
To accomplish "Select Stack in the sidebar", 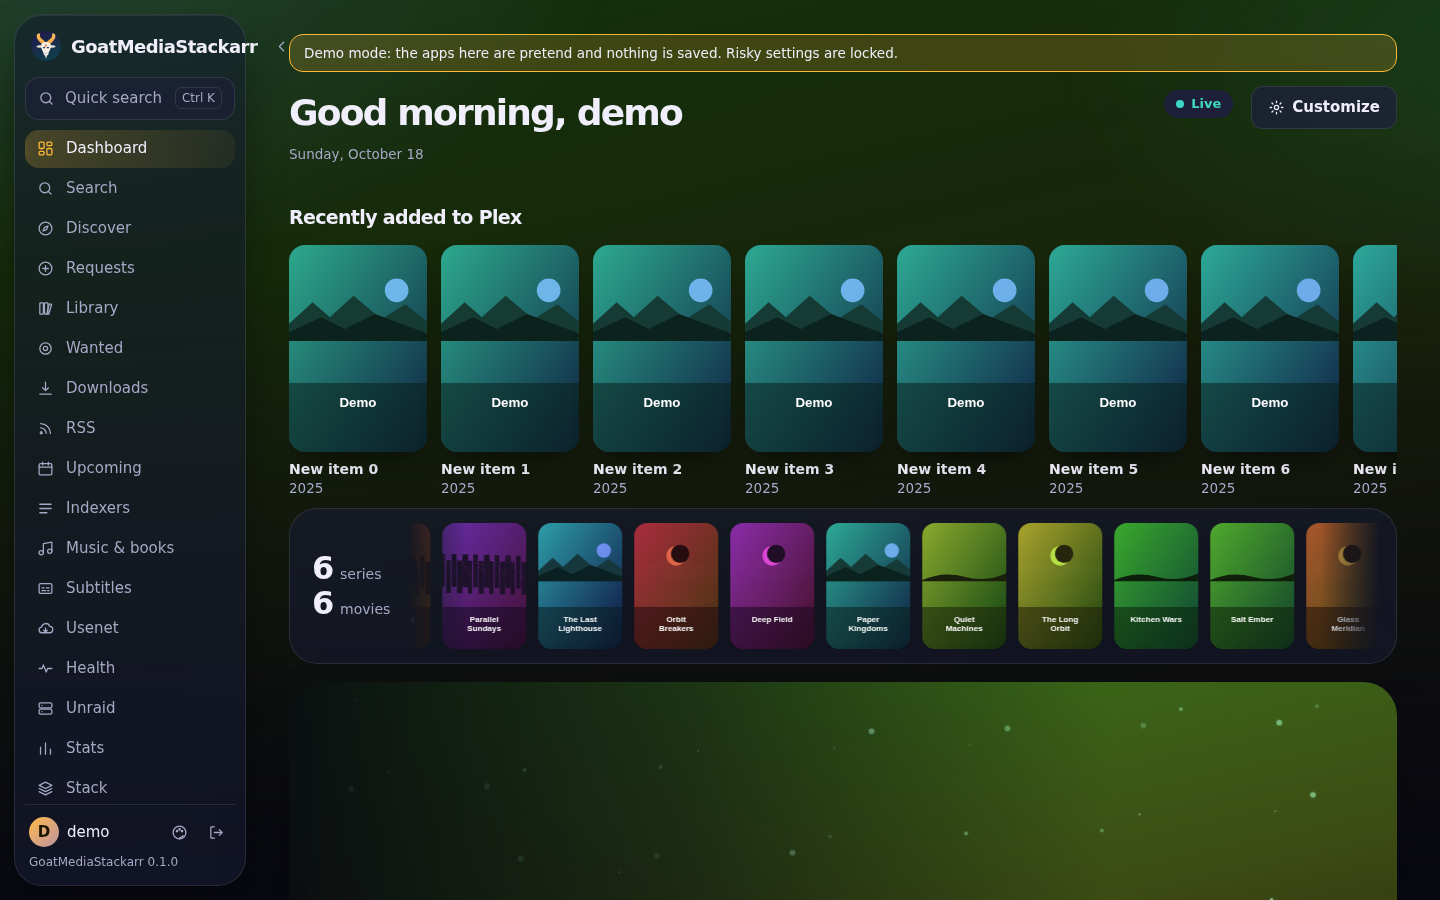I will (x=130, y=788).
